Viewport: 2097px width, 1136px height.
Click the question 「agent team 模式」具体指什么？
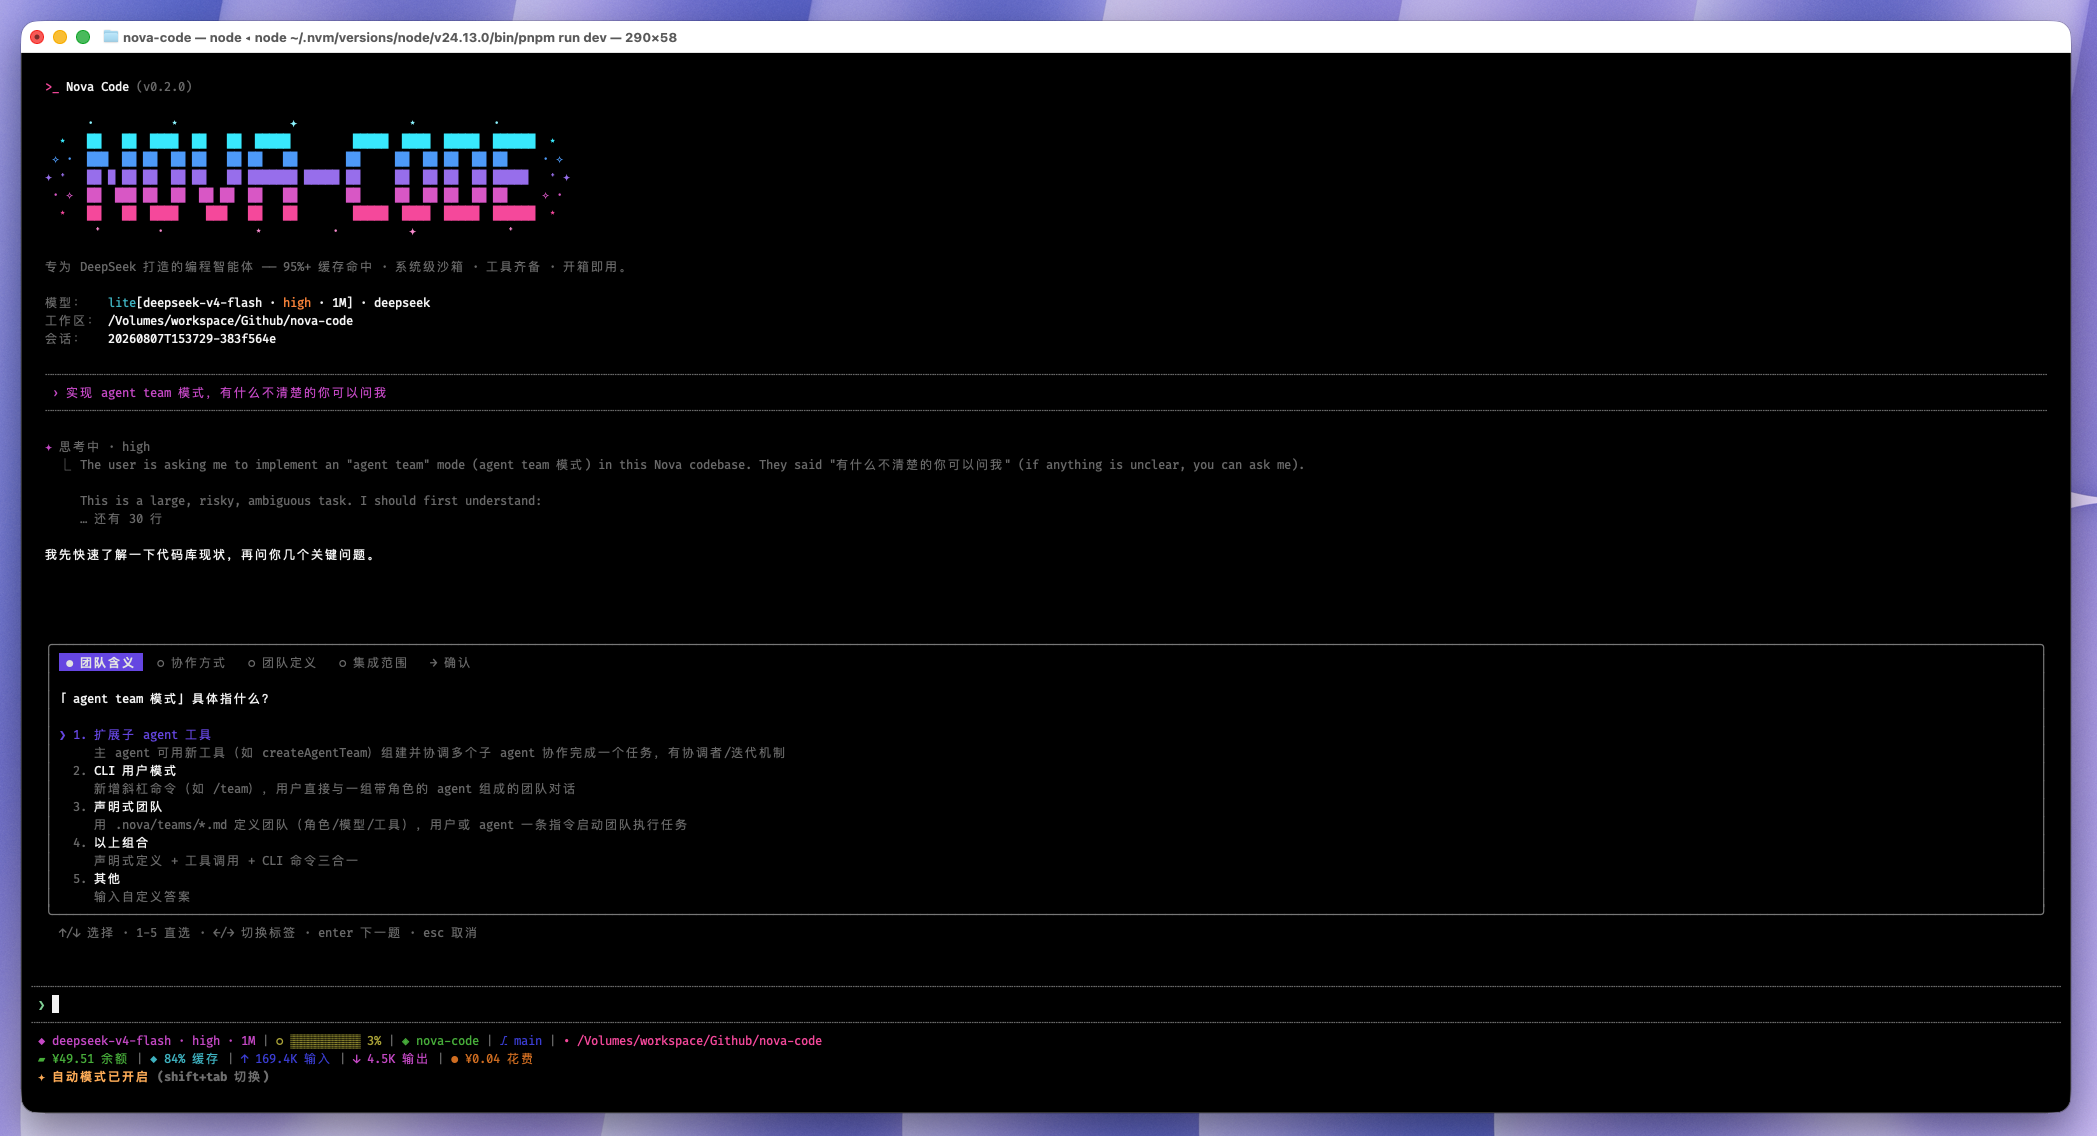tap(164, 699)
